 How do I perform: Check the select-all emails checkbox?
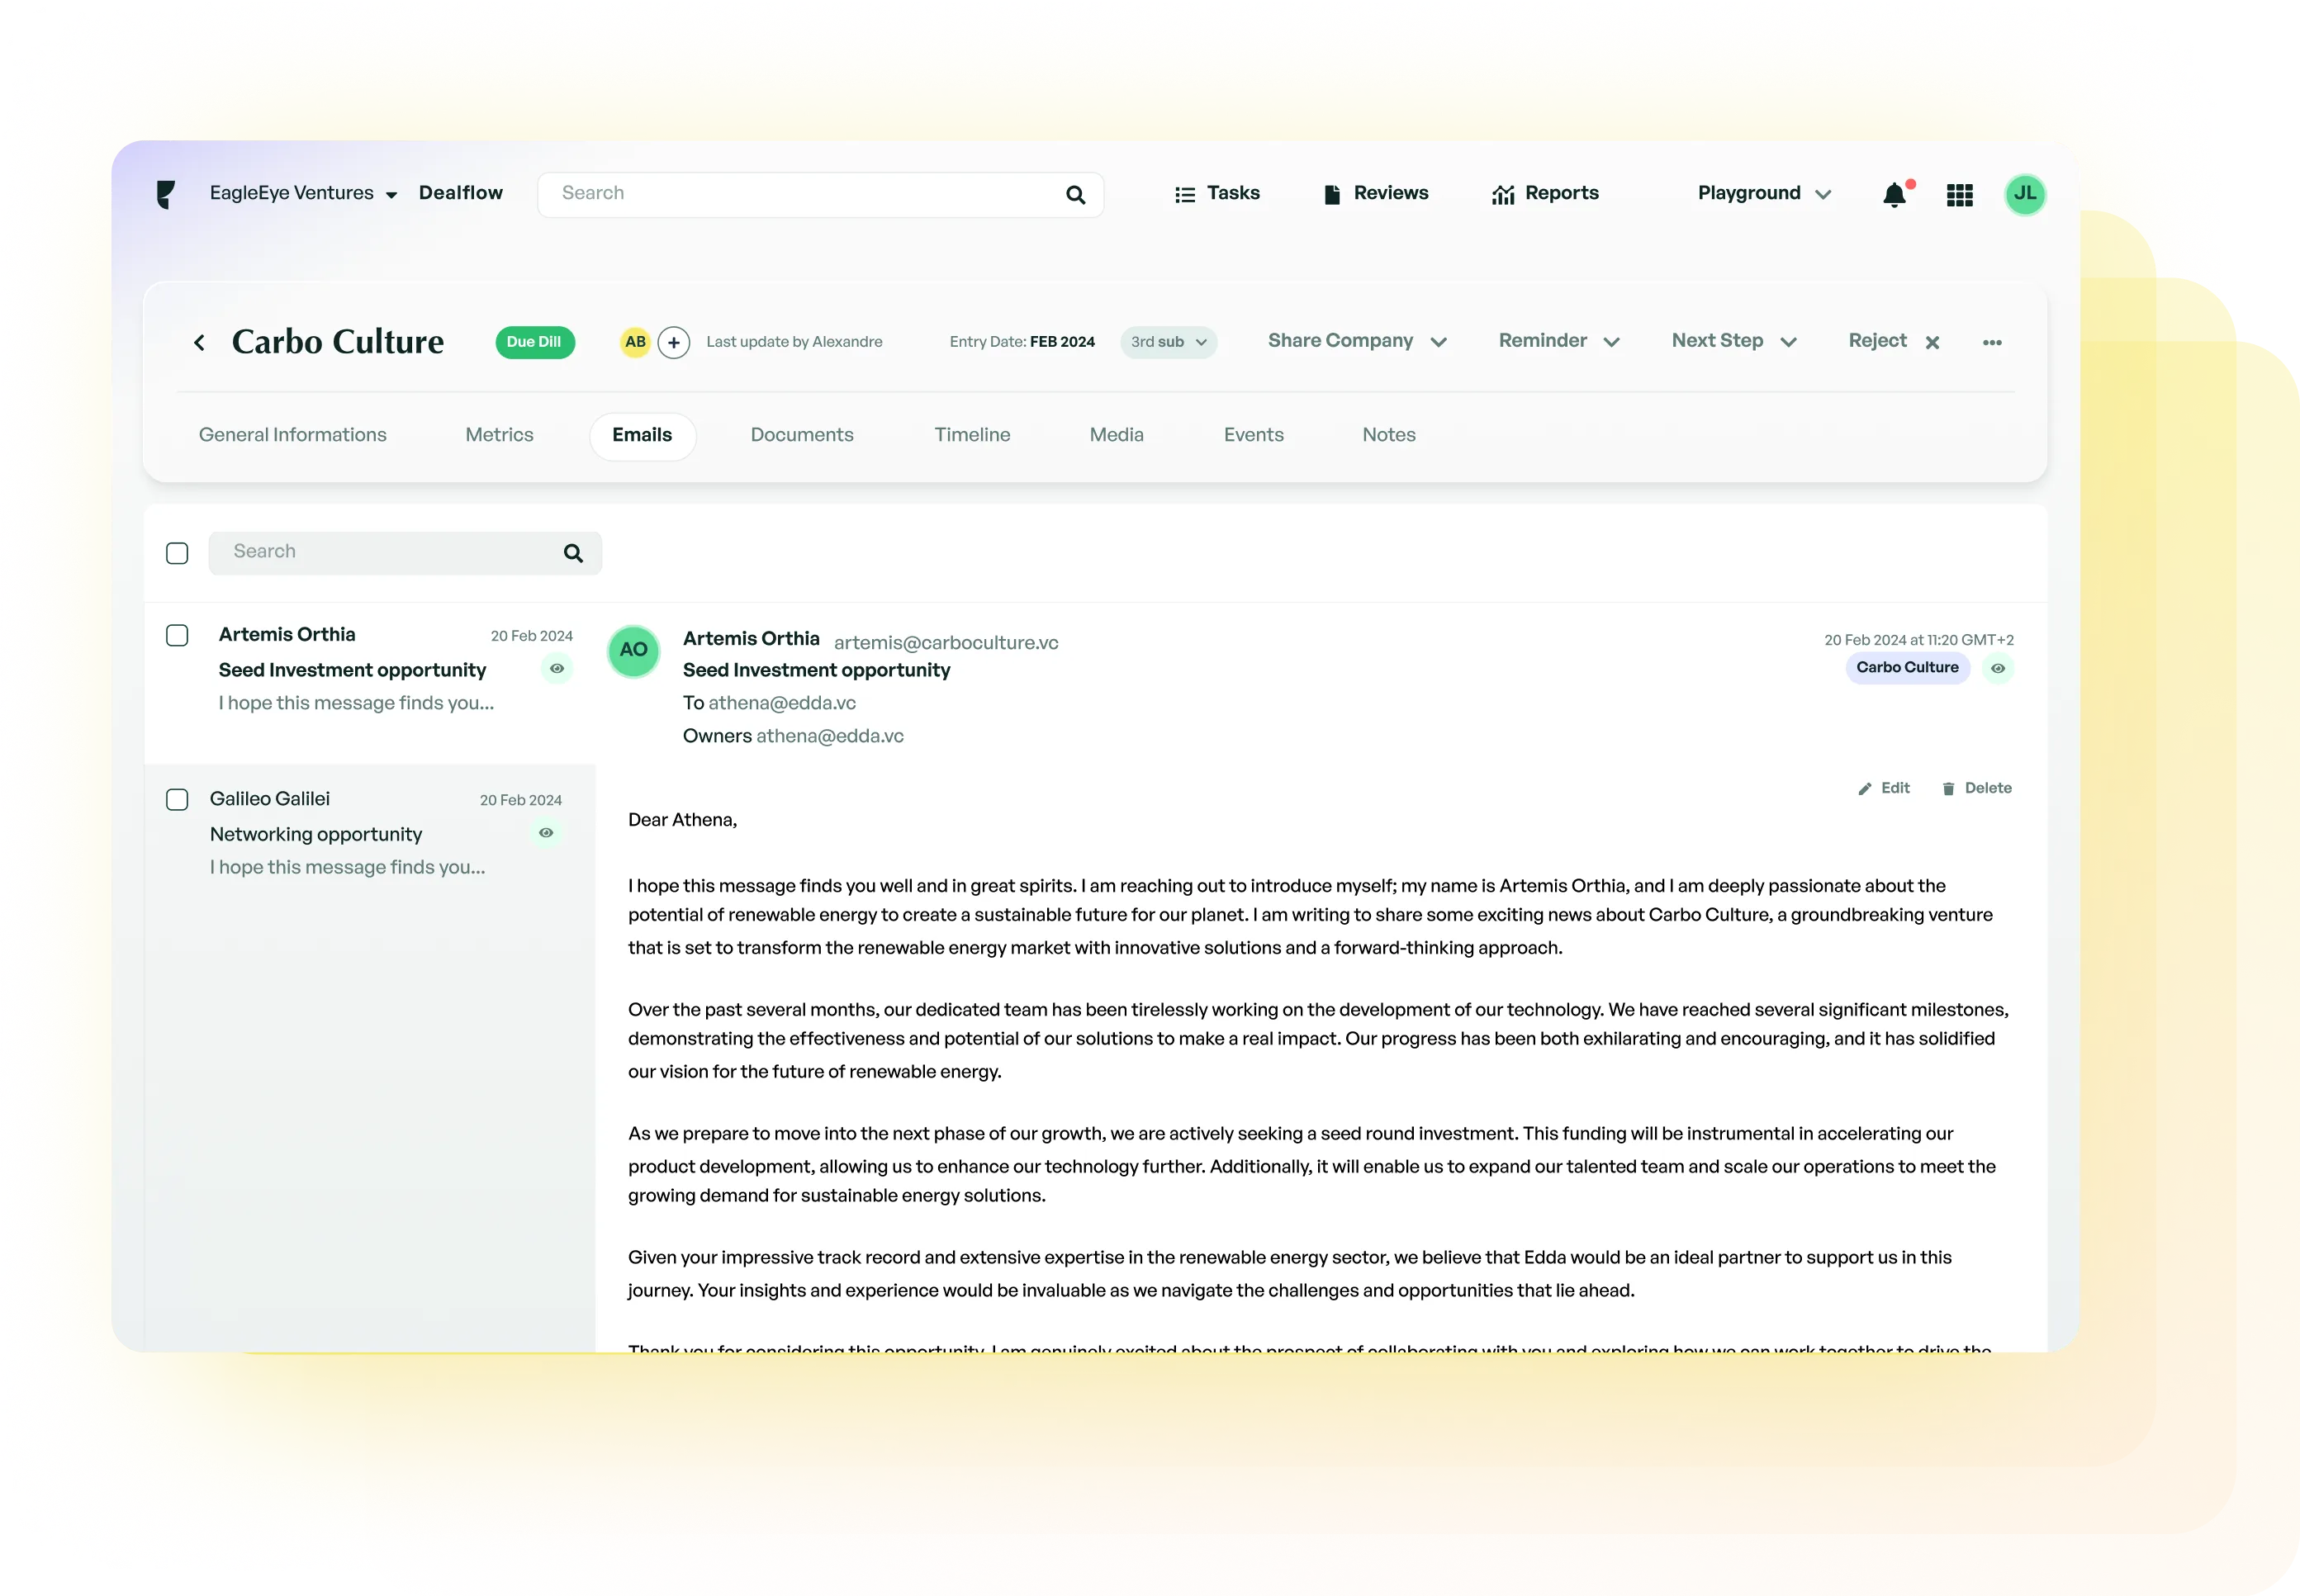(x=177, y=553)
